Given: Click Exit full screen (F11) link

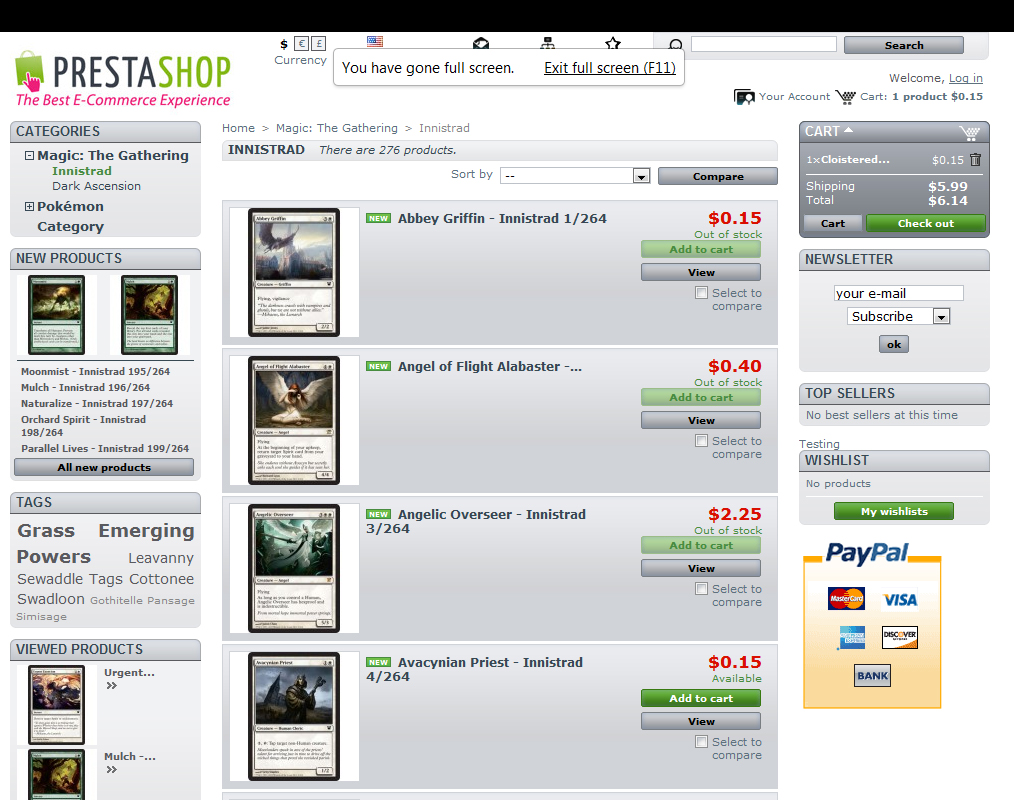Looking at the screenshot, I should pyautogui.click(x=610, y=68).
